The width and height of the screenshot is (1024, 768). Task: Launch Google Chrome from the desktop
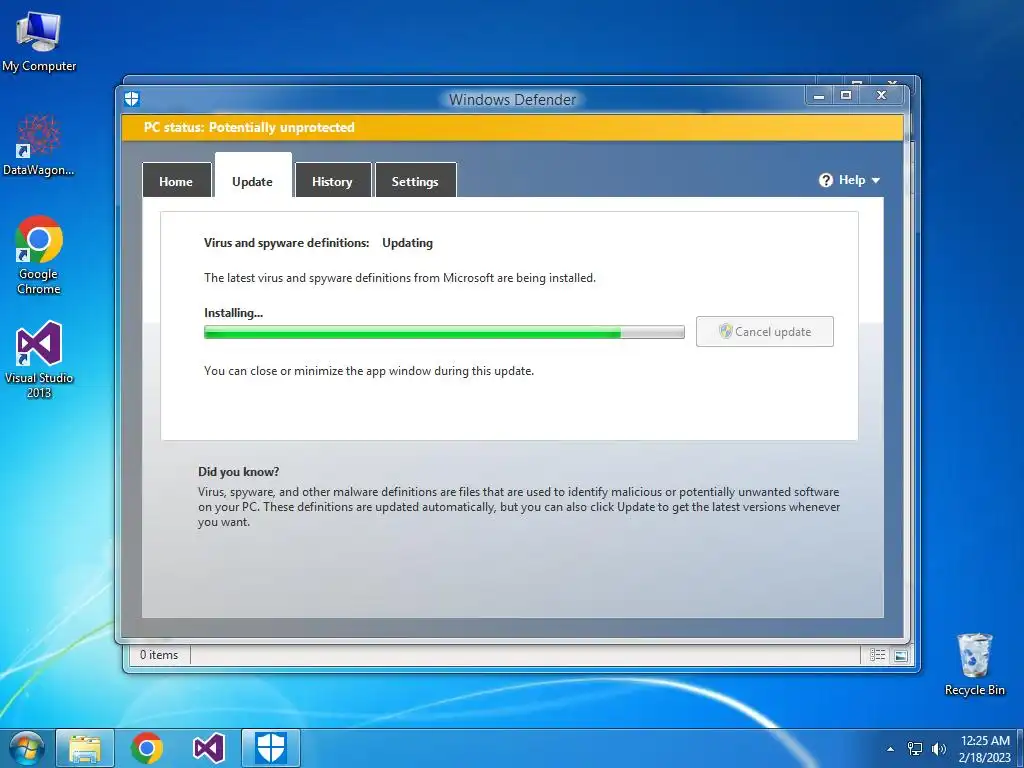click(x=39, y=255)
